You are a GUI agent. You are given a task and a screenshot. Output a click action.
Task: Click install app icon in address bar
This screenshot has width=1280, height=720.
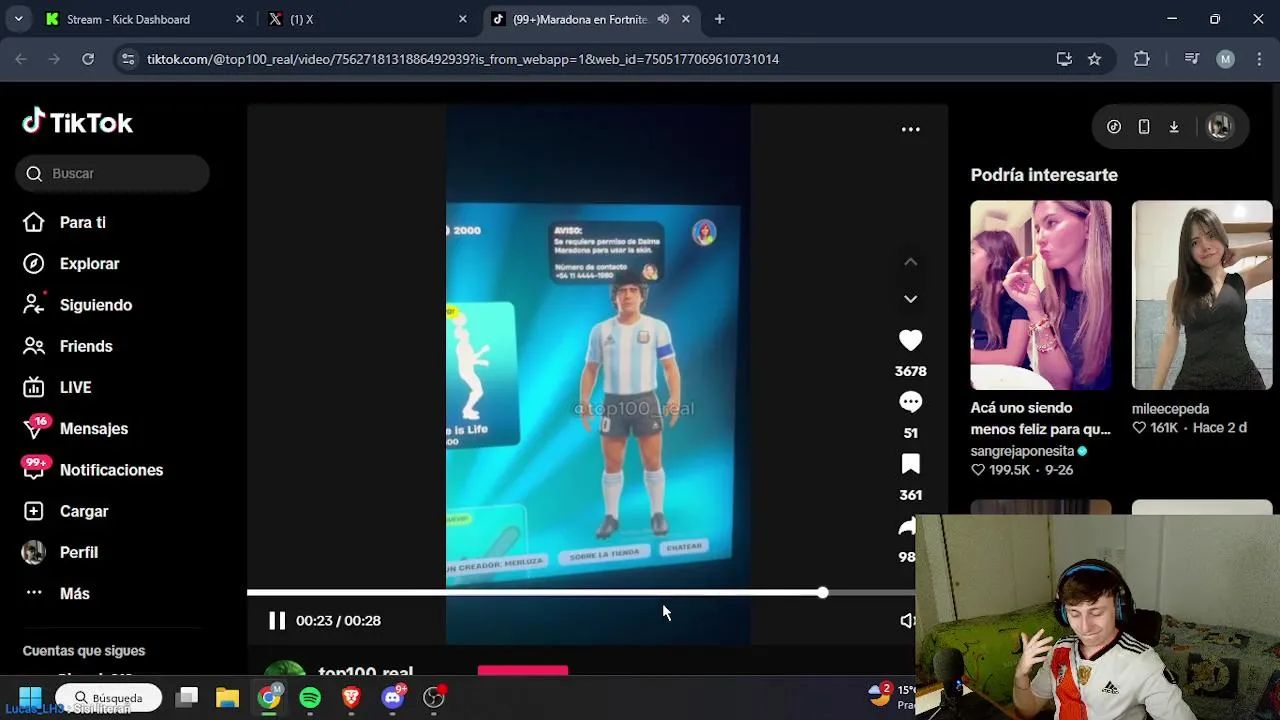pyautogui.click(x=1064, y=59)
